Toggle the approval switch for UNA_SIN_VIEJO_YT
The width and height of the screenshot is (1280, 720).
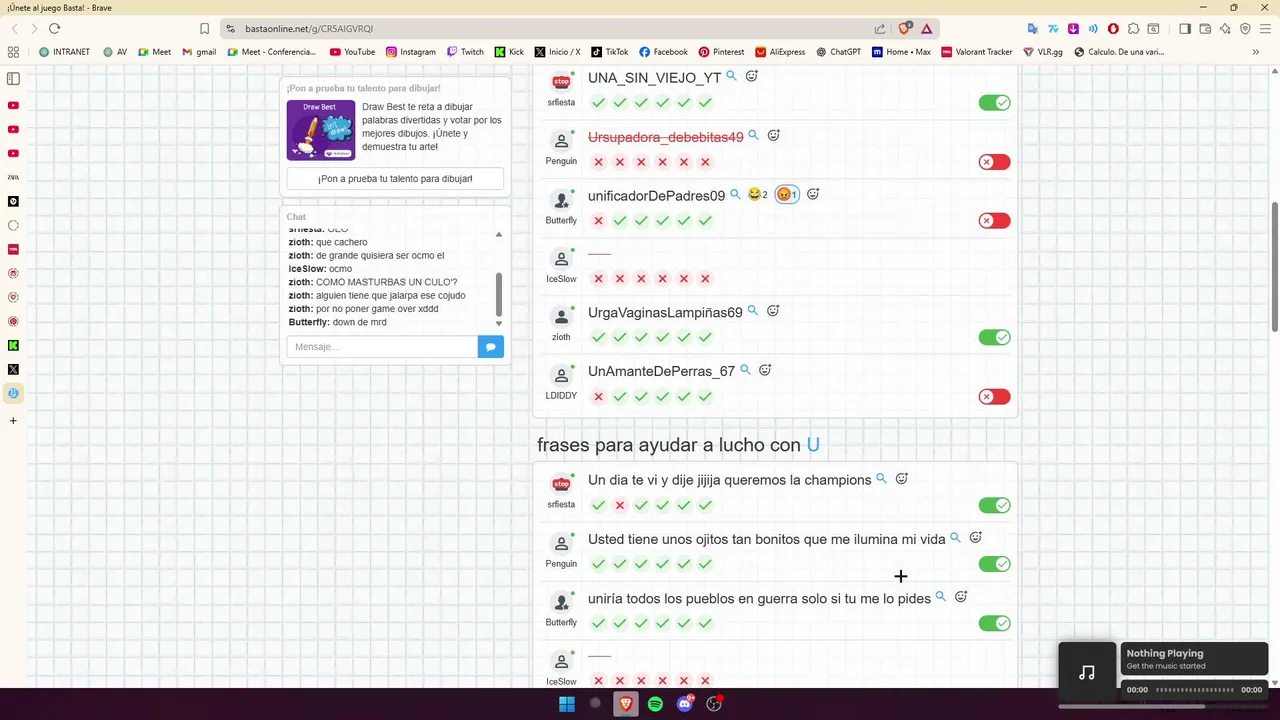(x=994, y=103)
